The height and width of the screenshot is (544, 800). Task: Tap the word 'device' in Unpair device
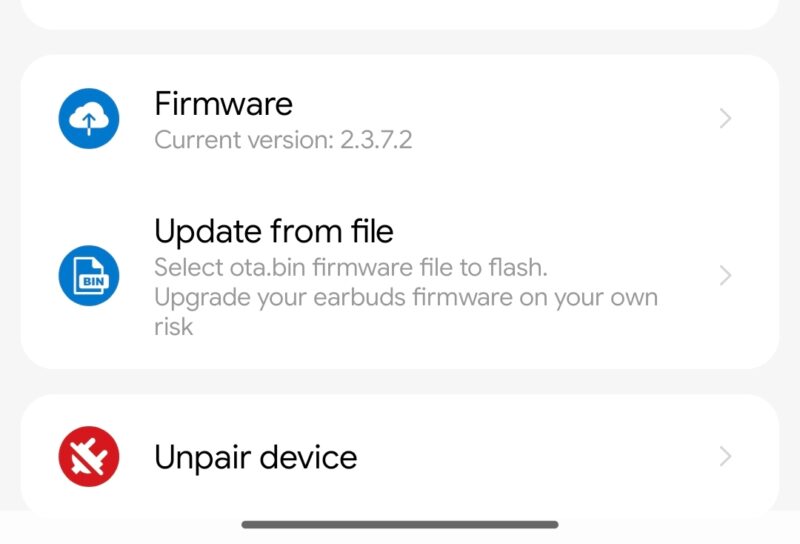[x=308, y=457]
